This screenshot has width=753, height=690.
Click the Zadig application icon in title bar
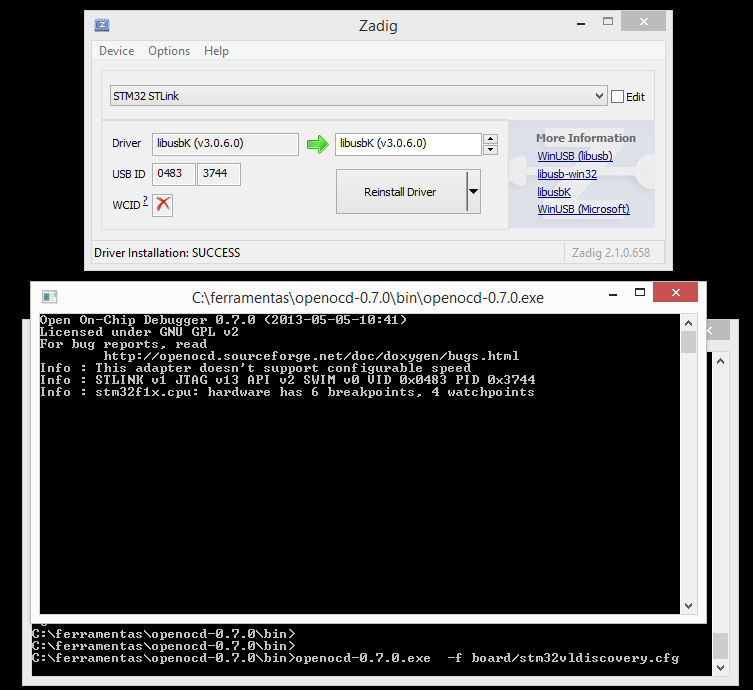[102, 25]
